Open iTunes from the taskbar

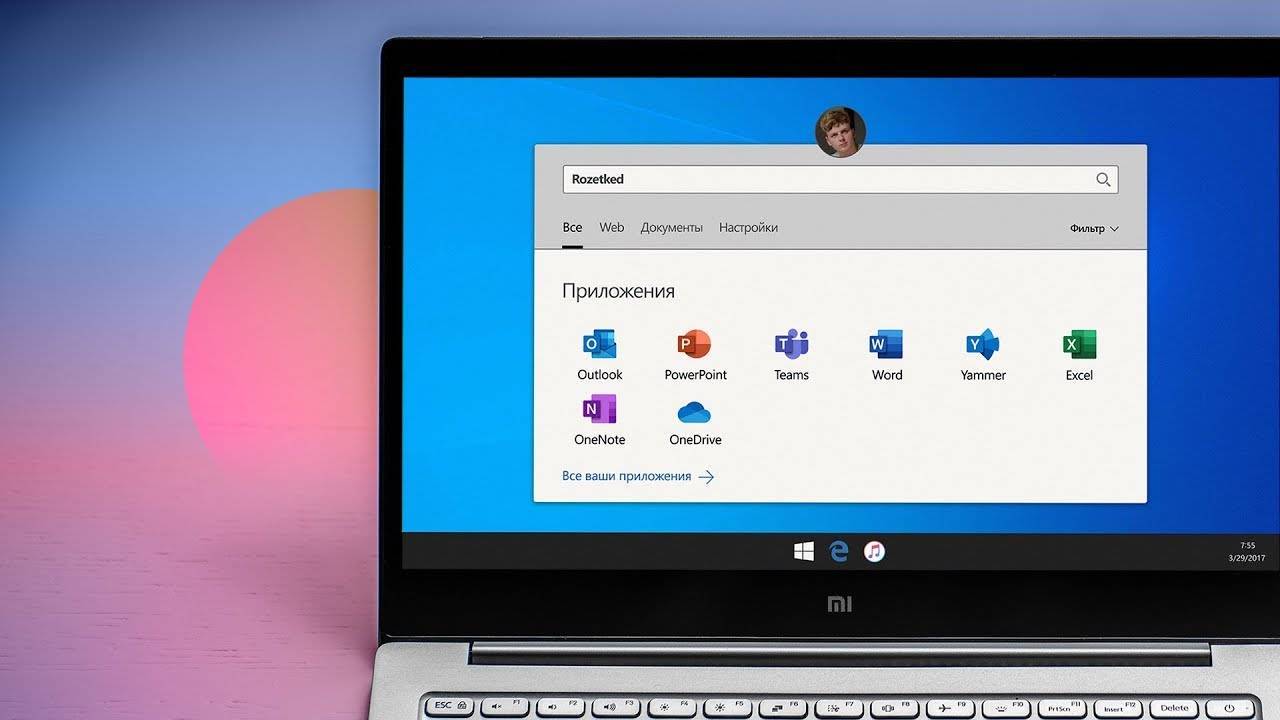[x=874, y=551]
